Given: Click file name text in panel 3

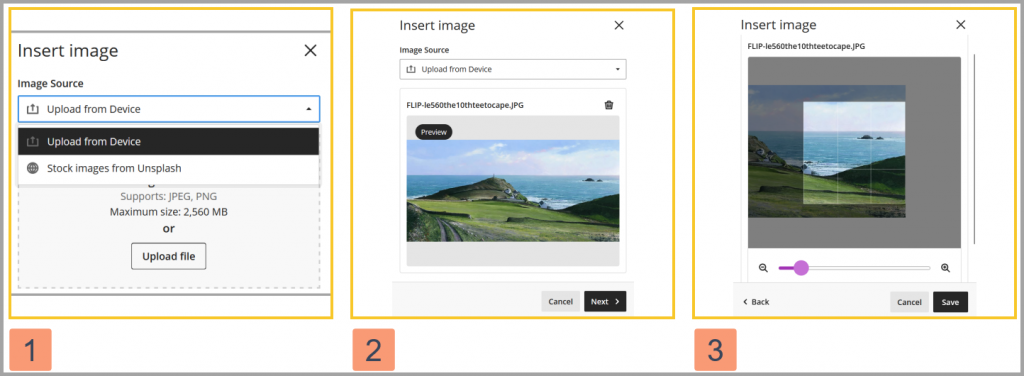Looking at the screenshot, I should pyautogui.click(x=806, y=46).
